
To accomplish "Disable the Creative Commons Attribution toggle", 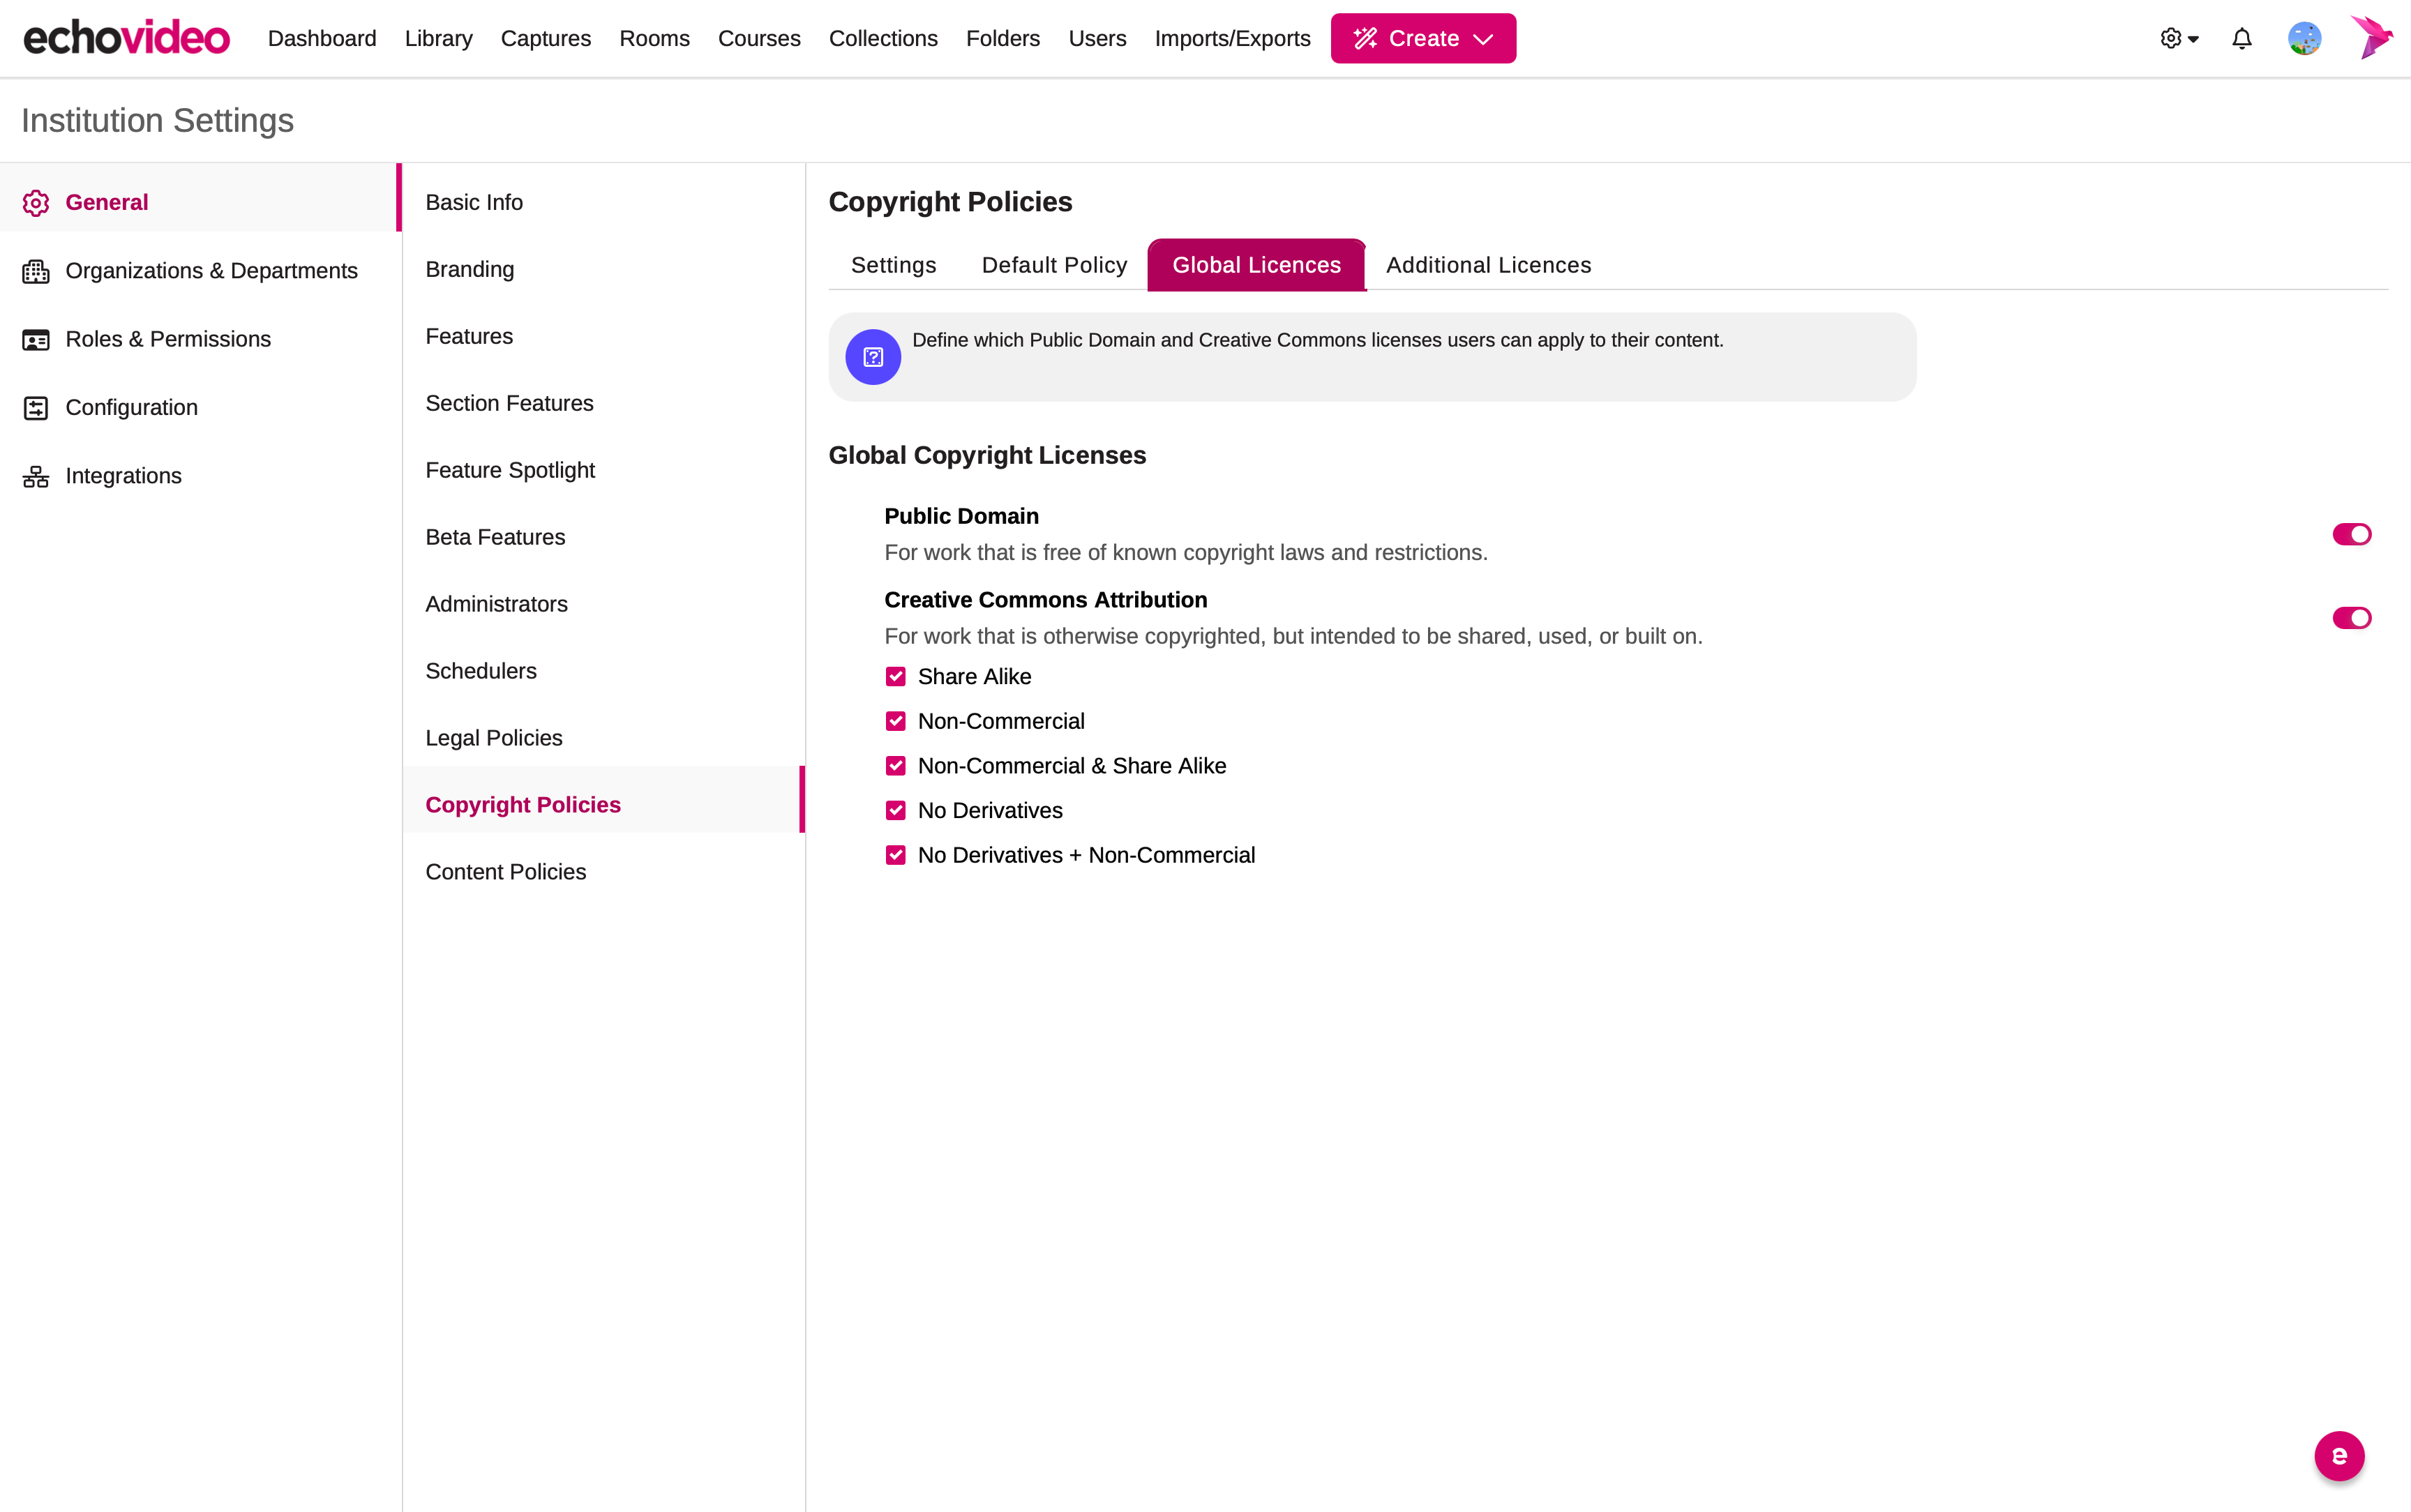I will [2351, 618].
